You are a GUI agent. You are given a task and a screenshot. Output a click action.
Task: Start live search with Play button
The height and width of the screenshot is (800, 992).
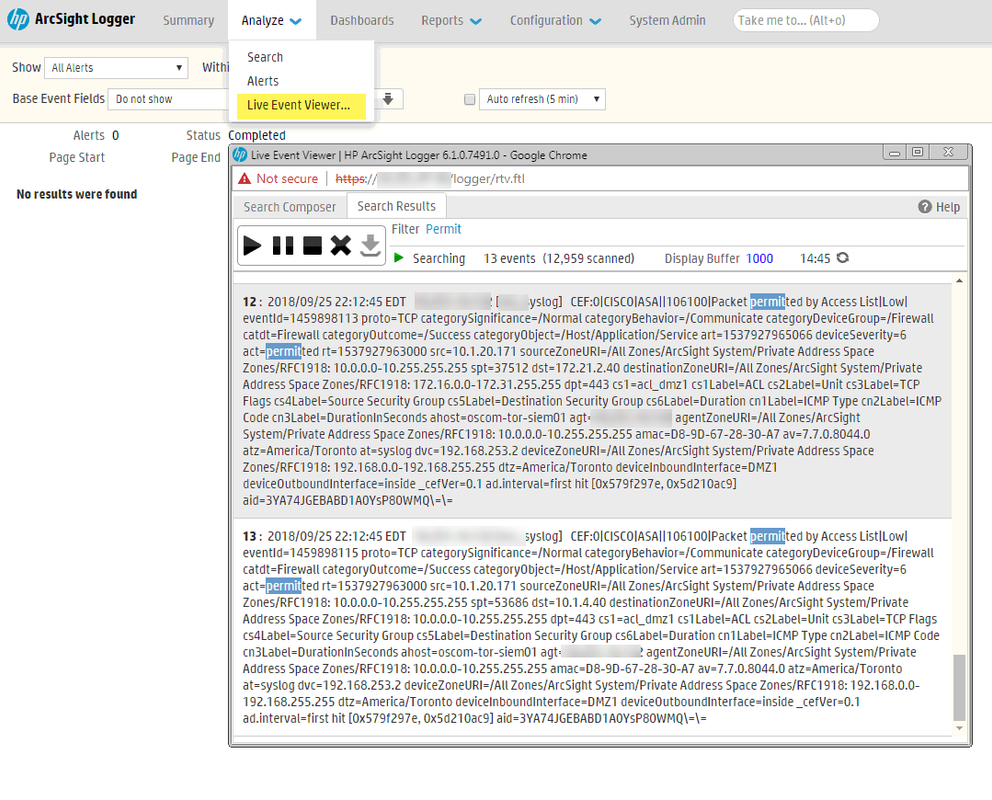(252, 245)
